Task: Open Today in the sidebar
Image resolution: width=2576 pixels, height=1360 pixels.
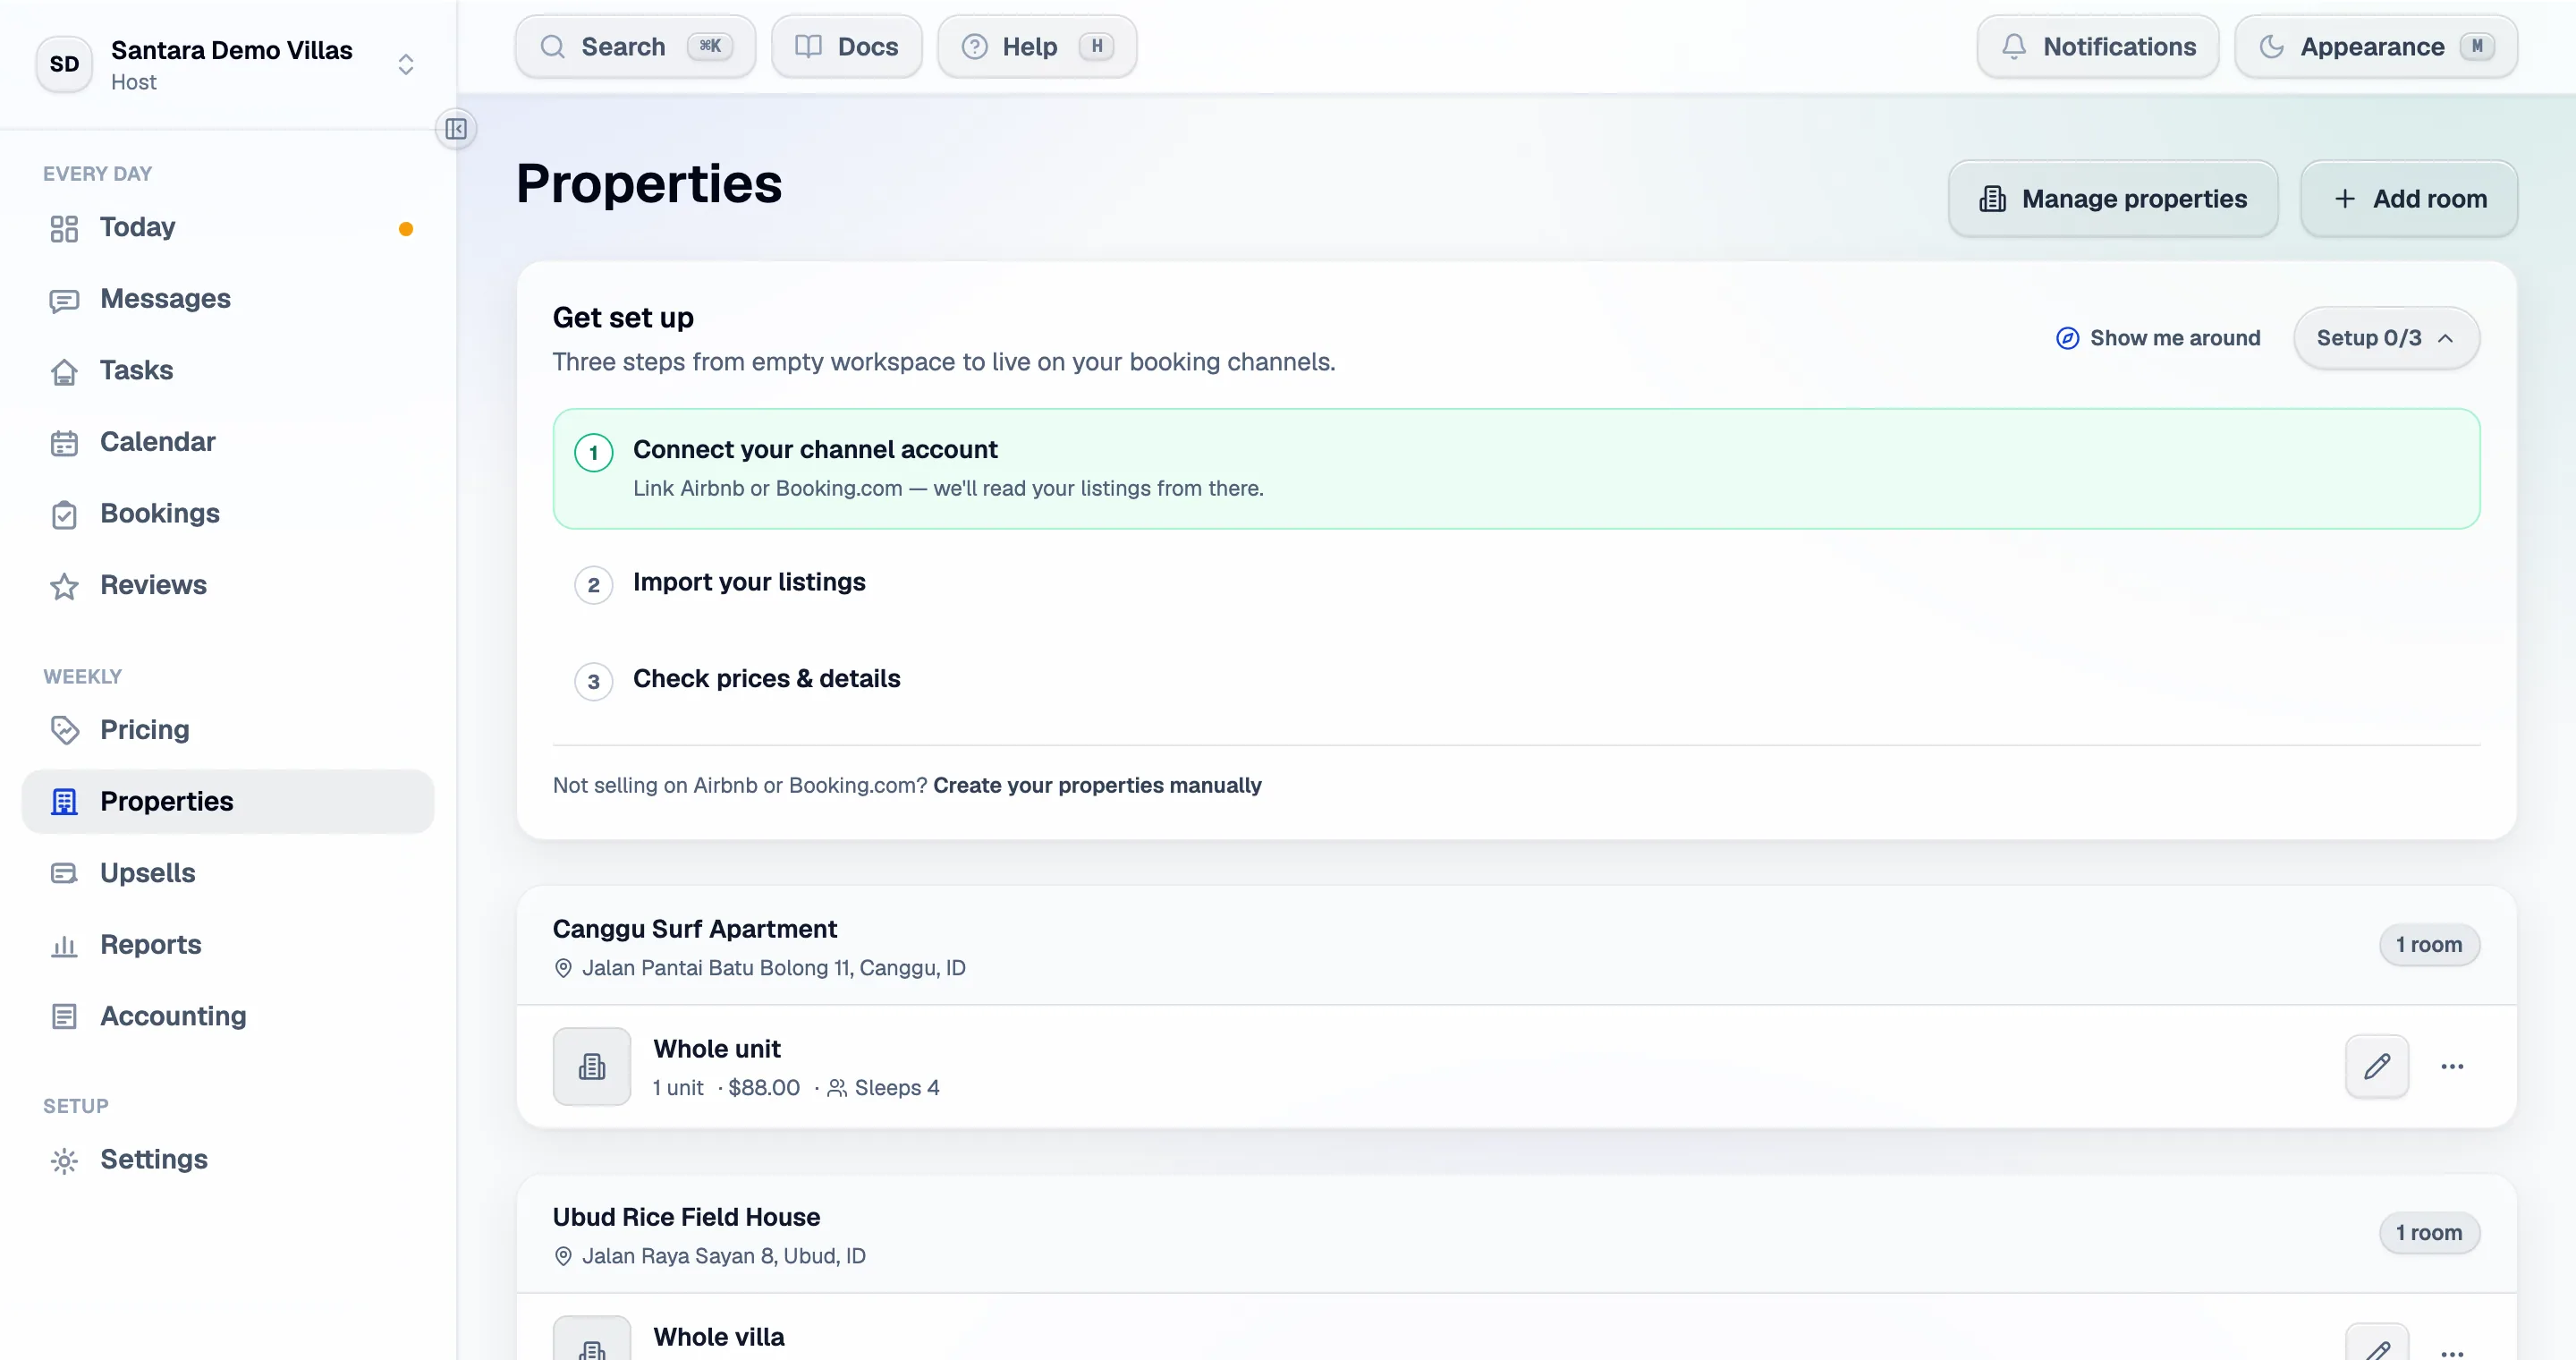Action: coord(228,228)
